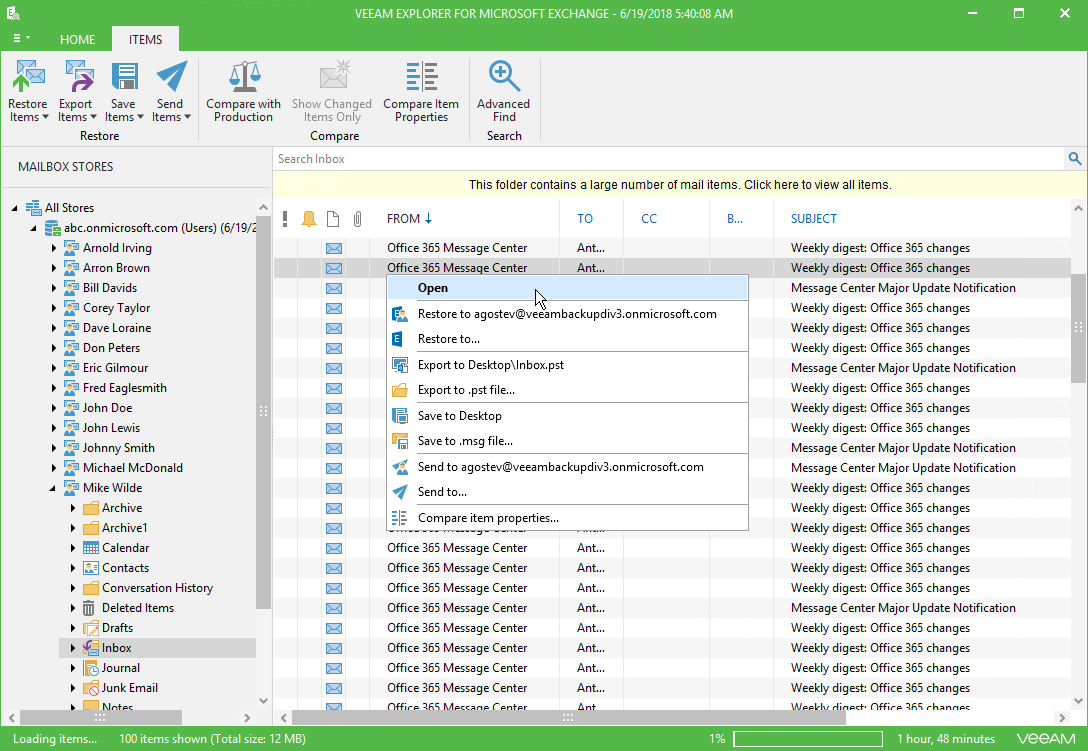
Task: Sort by the TO column header
Action: tap(585, 219)
